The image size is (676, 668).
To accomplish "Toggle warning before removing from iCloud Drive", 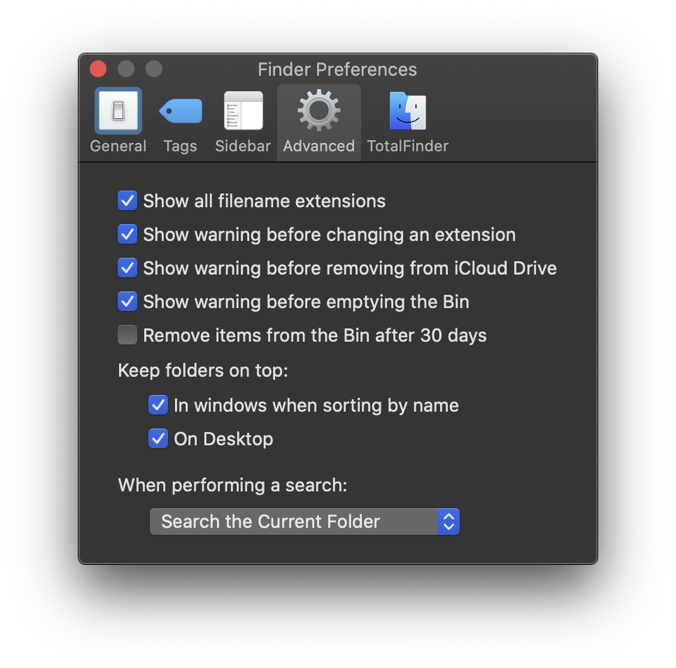I will point(127,268).
